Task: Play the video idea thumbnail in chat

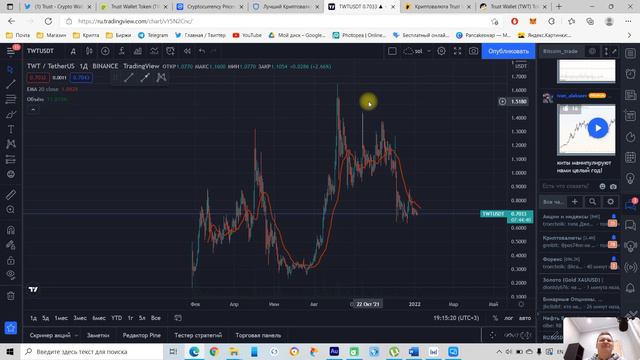Action: pos(598,128)
